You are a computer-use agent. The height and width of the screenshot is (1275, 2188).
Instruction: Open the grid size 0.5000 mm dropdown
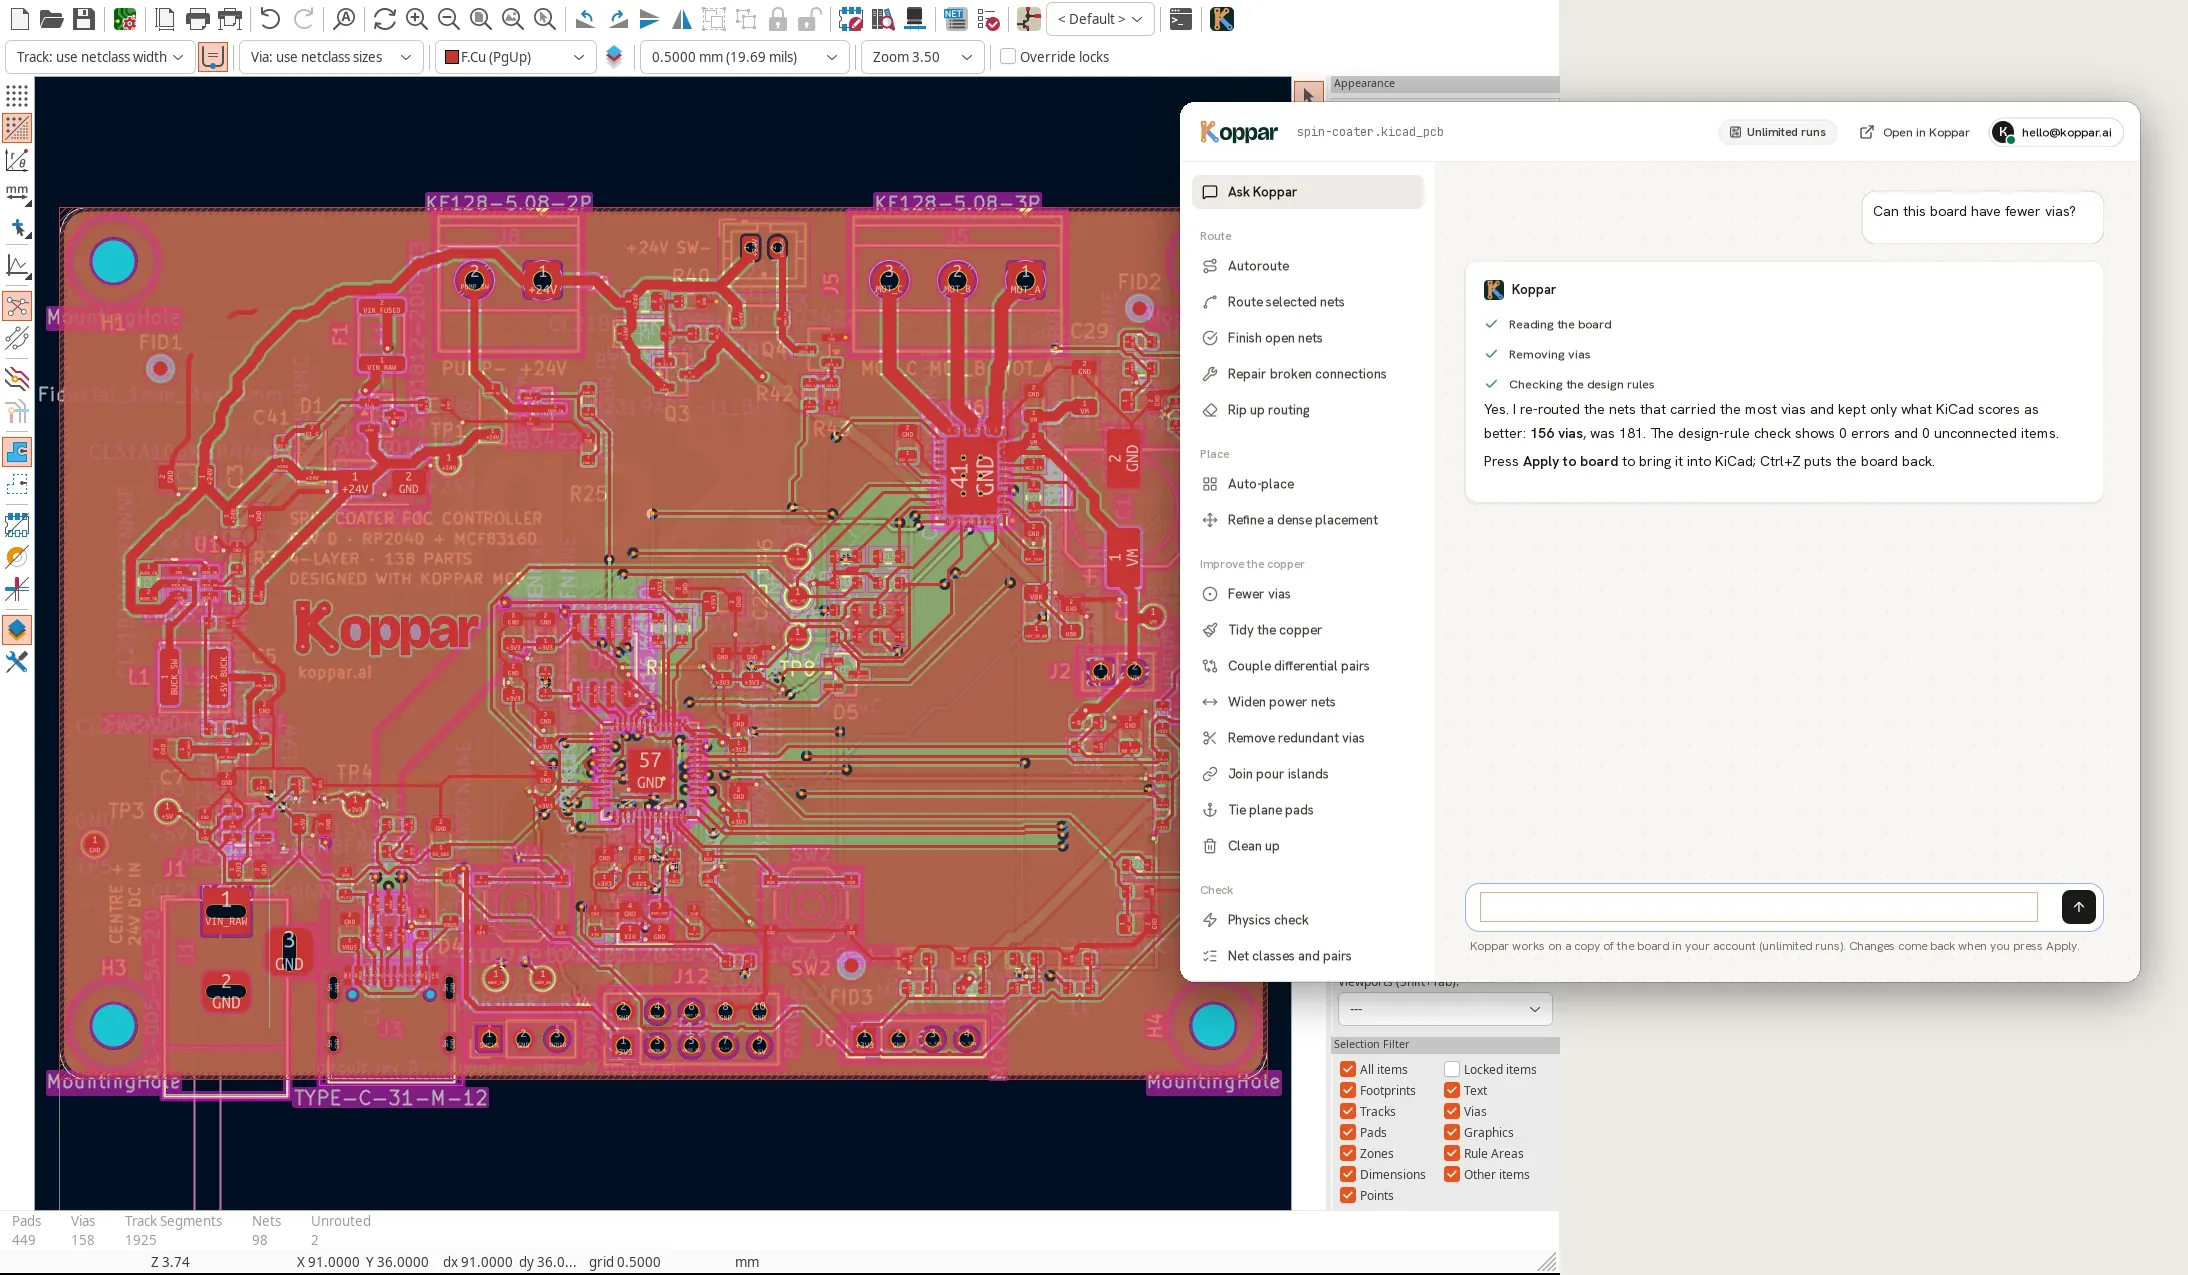744,57
